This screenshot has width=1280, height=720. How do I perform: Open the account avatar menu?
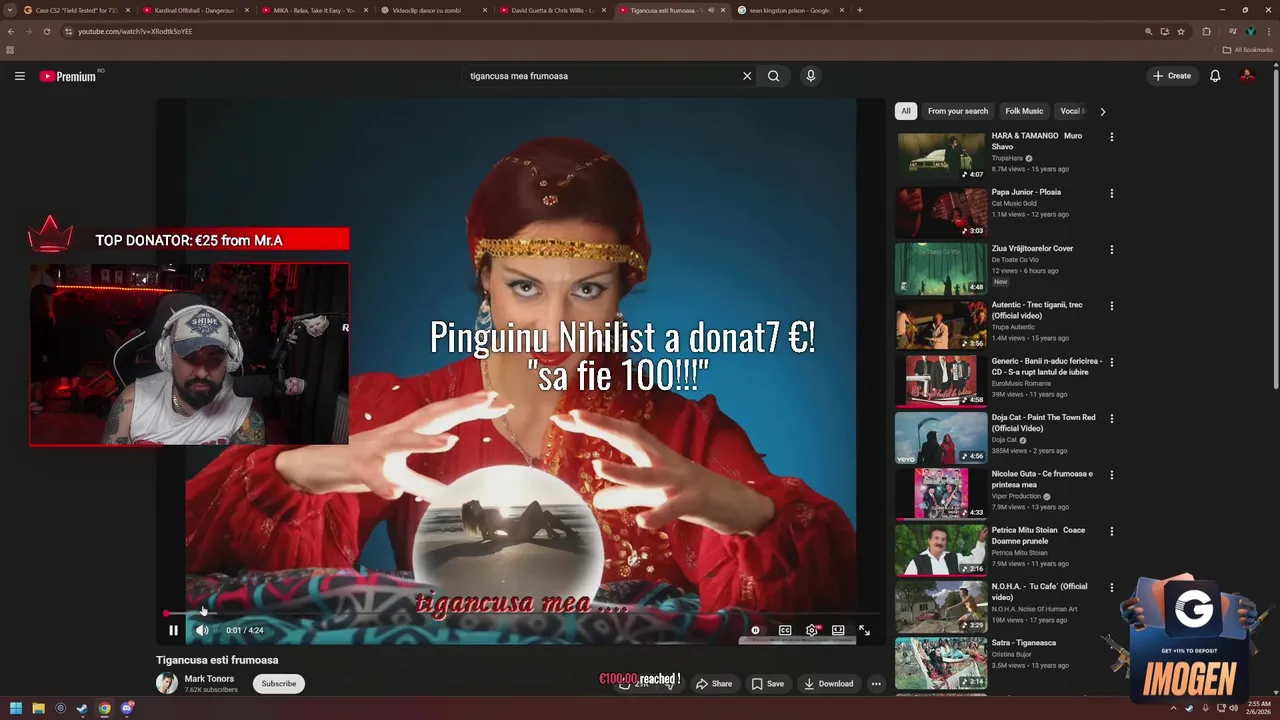(x=1247, y=76)
